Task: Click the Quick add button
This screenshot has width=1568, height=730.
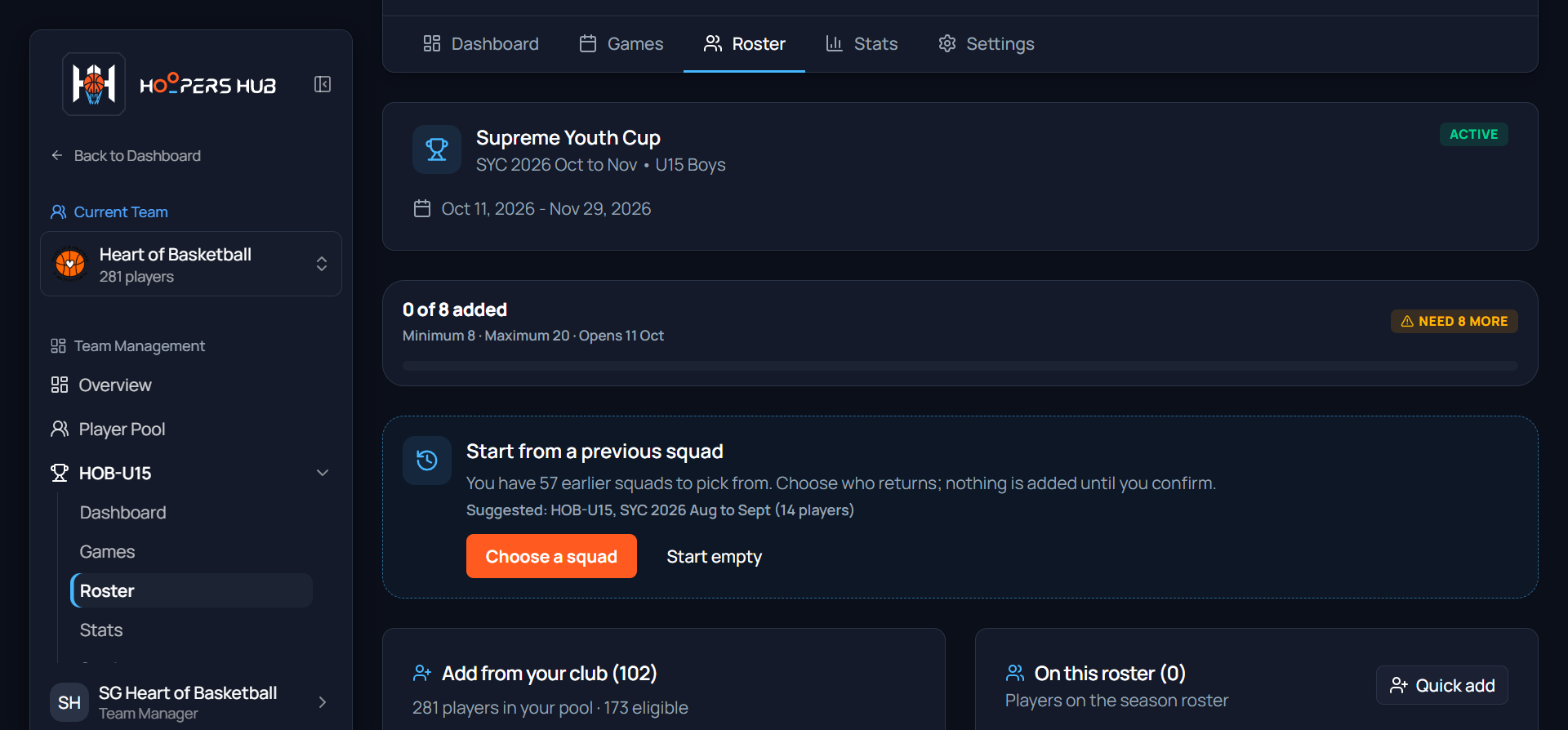Action: click(1442, 685)
